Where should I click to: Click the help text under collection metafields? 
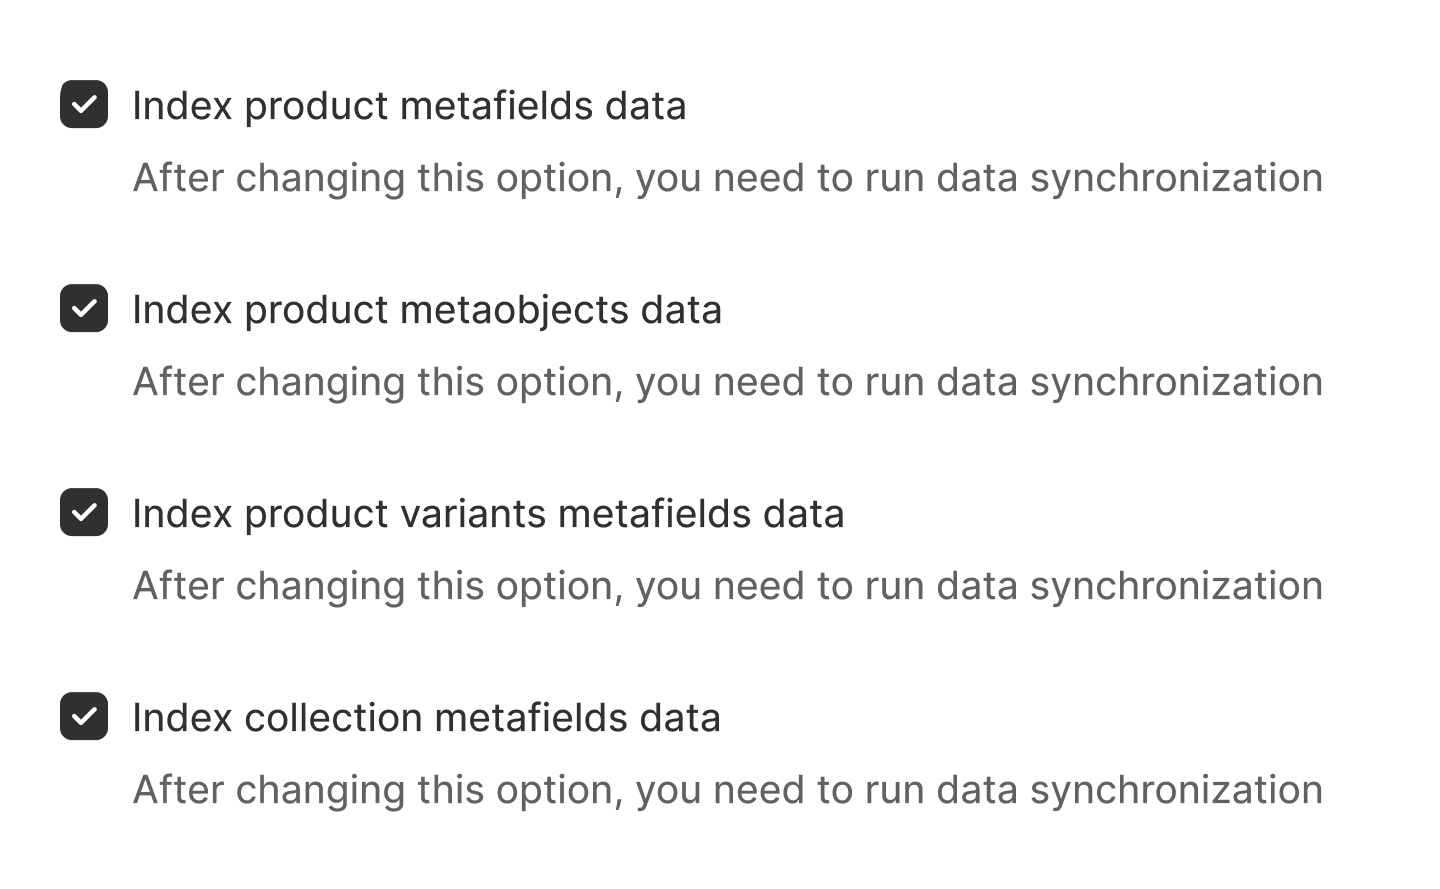pos(727,790)
